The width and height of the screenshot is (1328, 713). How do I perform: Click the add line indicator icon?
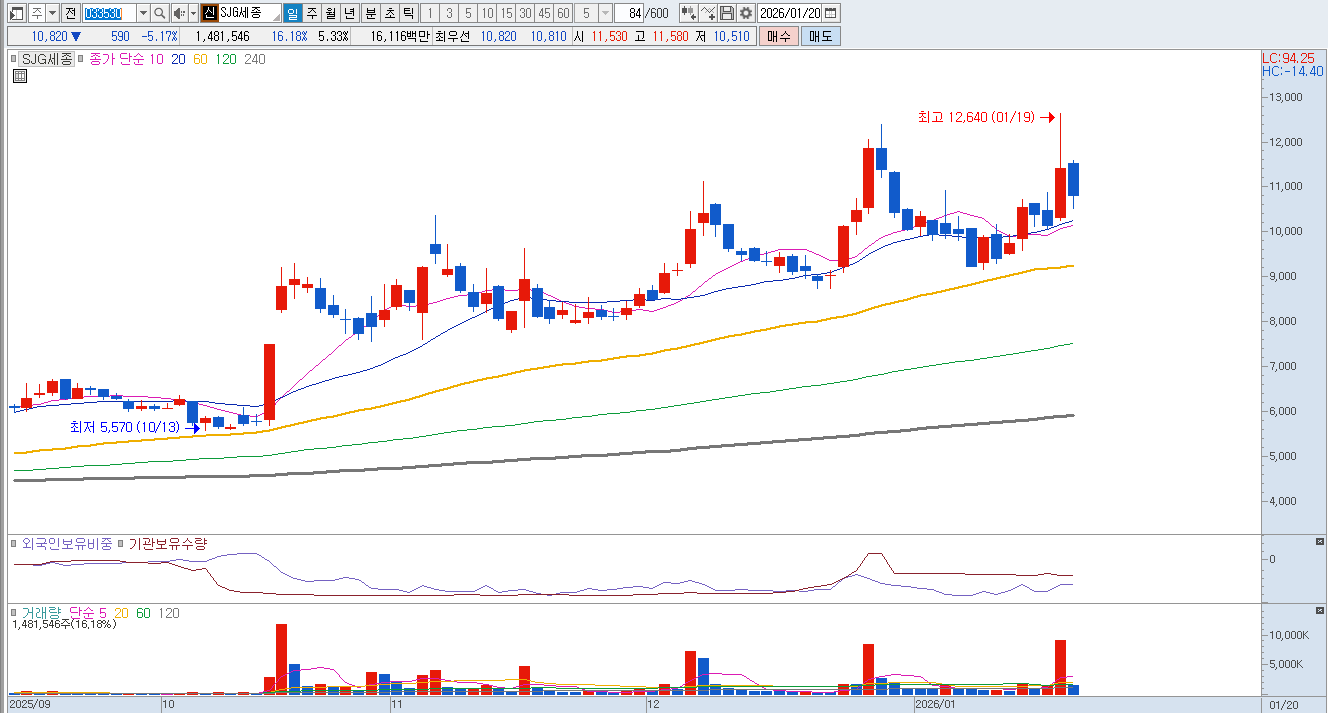708,13
